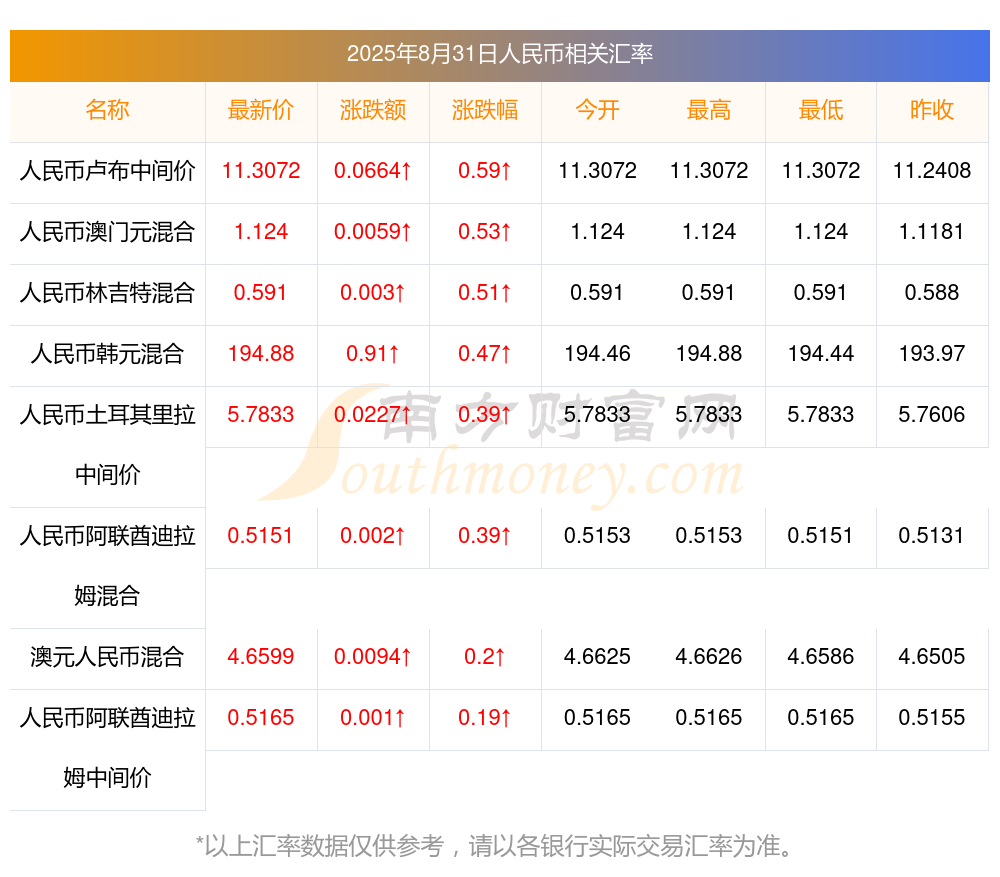Click previous close 4.6505
The height and width of the screenshot is (877, 1000).
(932, 656)
